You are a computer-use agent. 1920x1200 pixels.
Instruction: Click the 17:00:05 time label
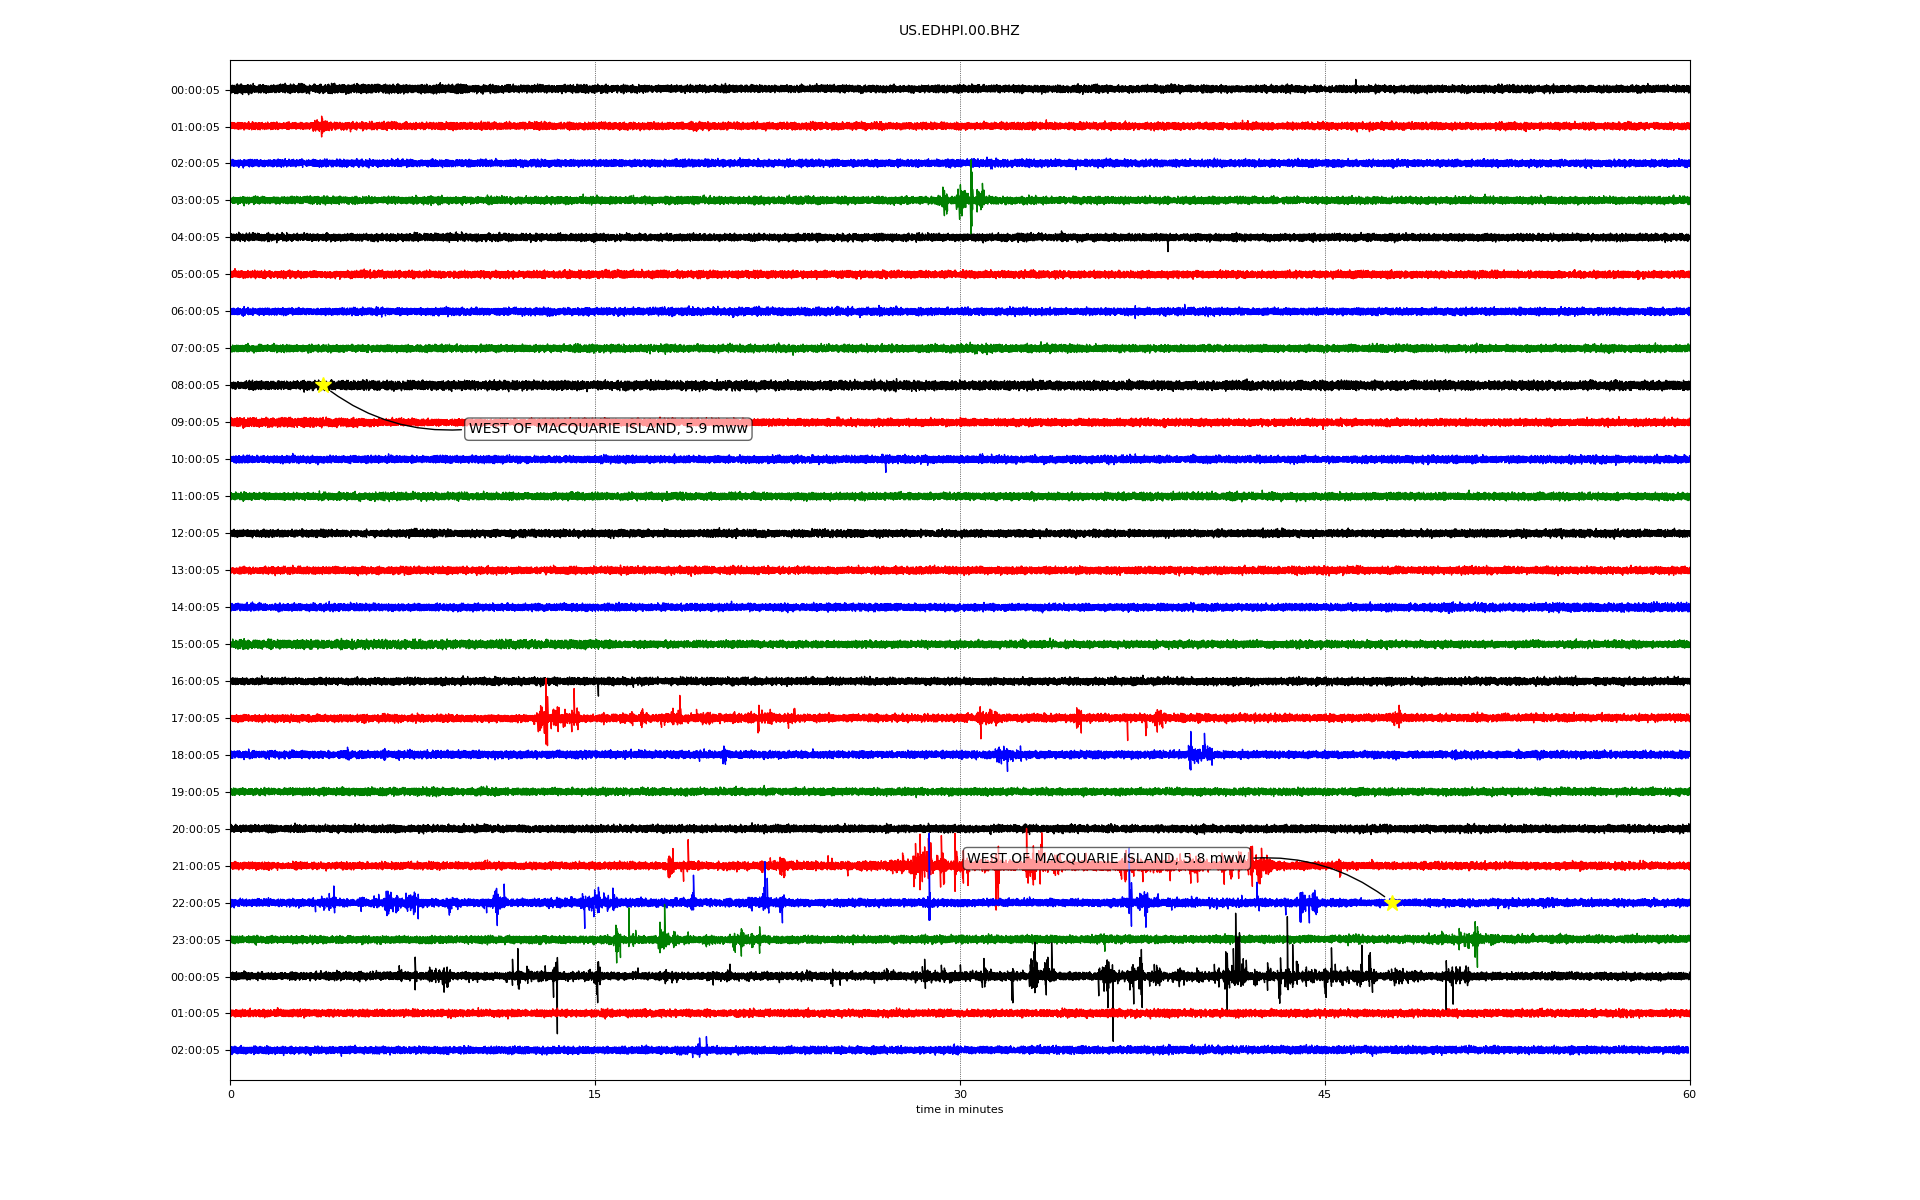pyautogui.click(x=195, y=719)
